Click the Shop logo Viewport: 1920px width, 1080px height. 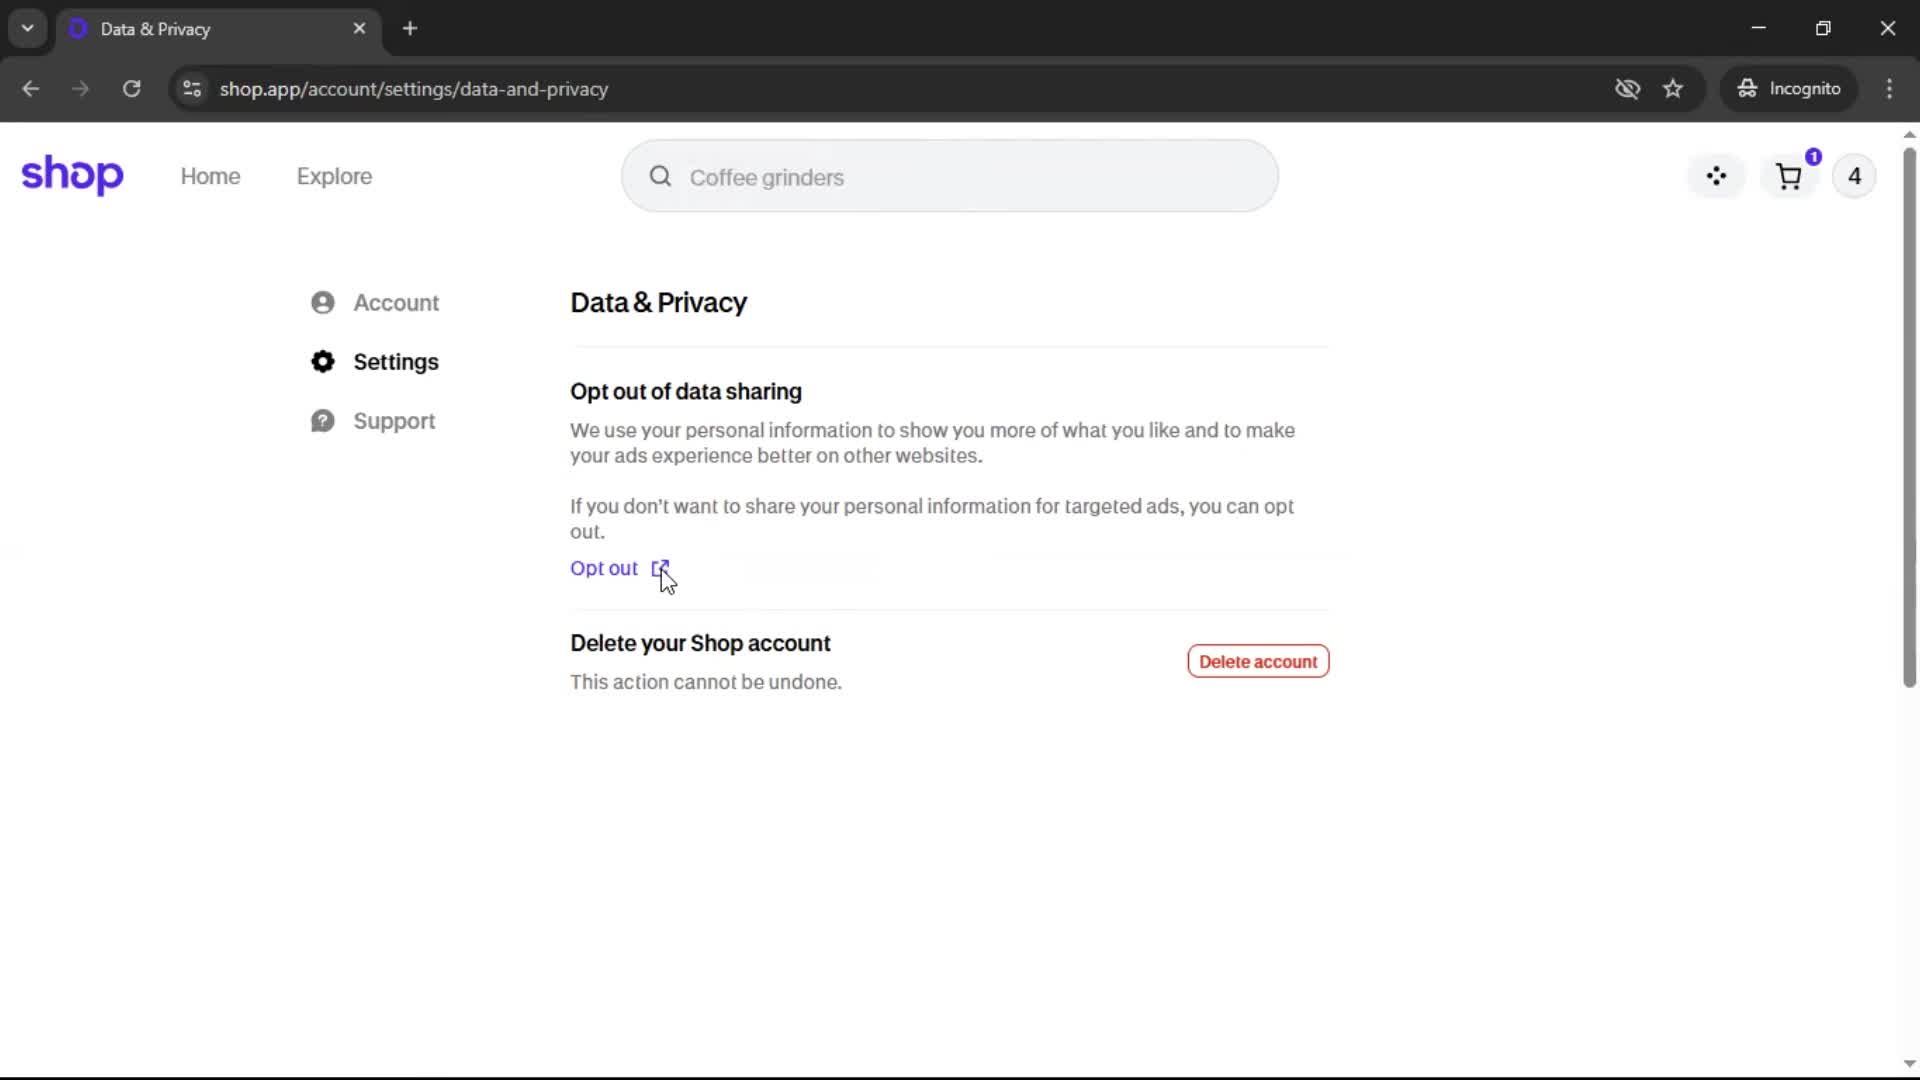coord(72,175)
